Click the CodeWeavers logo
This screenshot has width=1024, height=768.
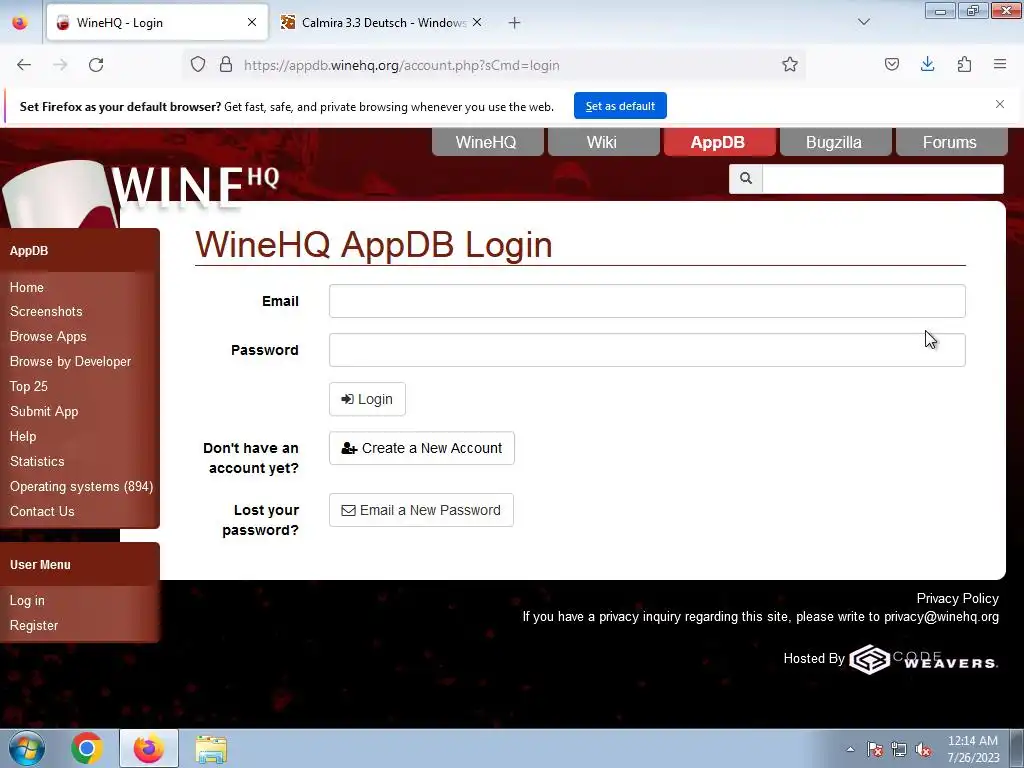(x=923, y=659)
